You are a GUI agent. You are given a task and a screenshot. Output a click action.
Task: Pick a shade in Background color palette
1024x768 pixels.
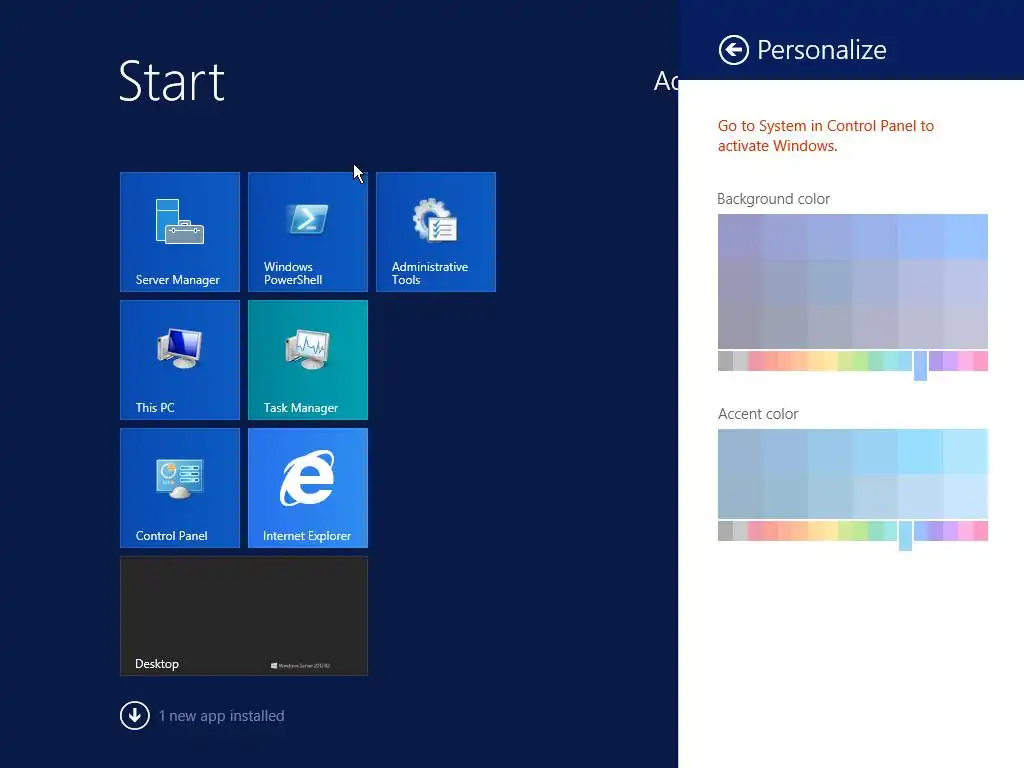[x=852, y=281]
